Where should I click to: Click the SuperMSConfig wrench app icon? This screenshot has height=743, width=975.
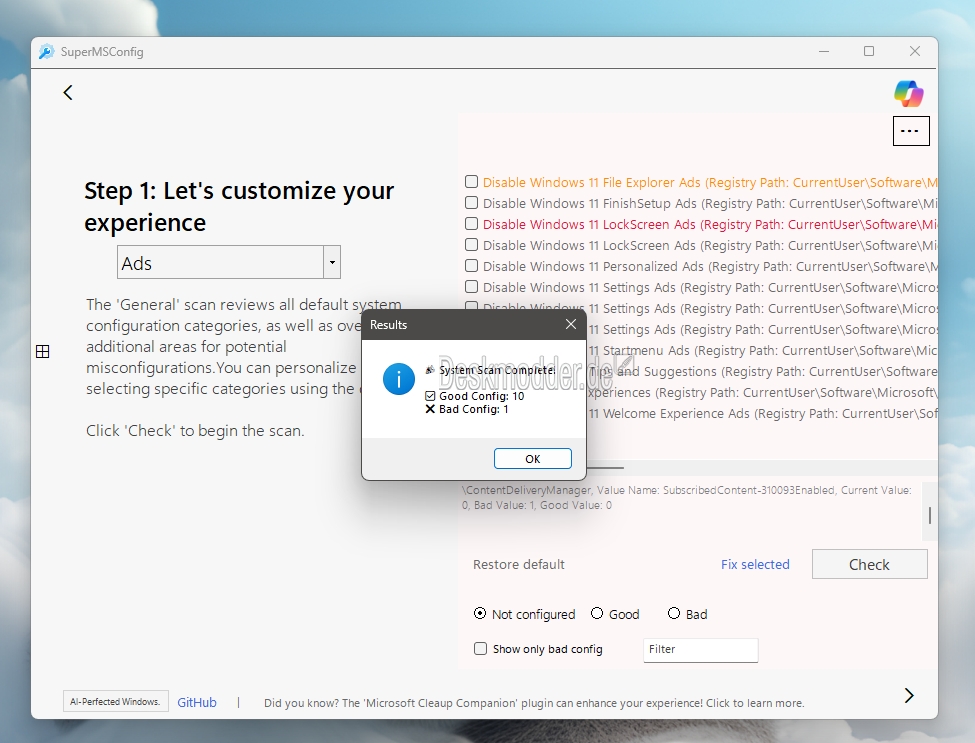coord(47,52)
